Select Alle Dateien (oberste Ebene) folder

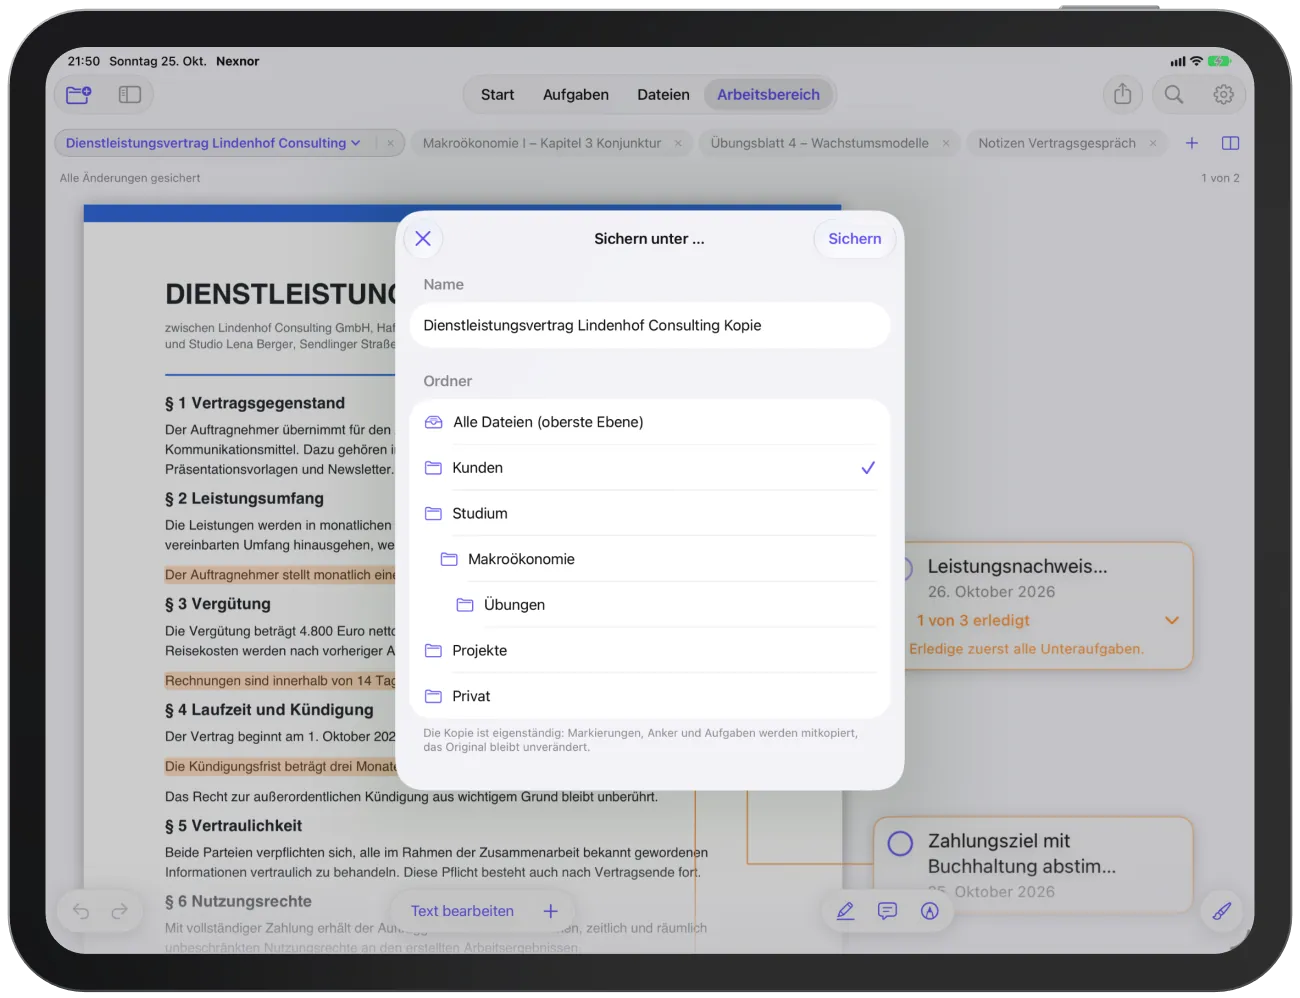coord(650,422)
